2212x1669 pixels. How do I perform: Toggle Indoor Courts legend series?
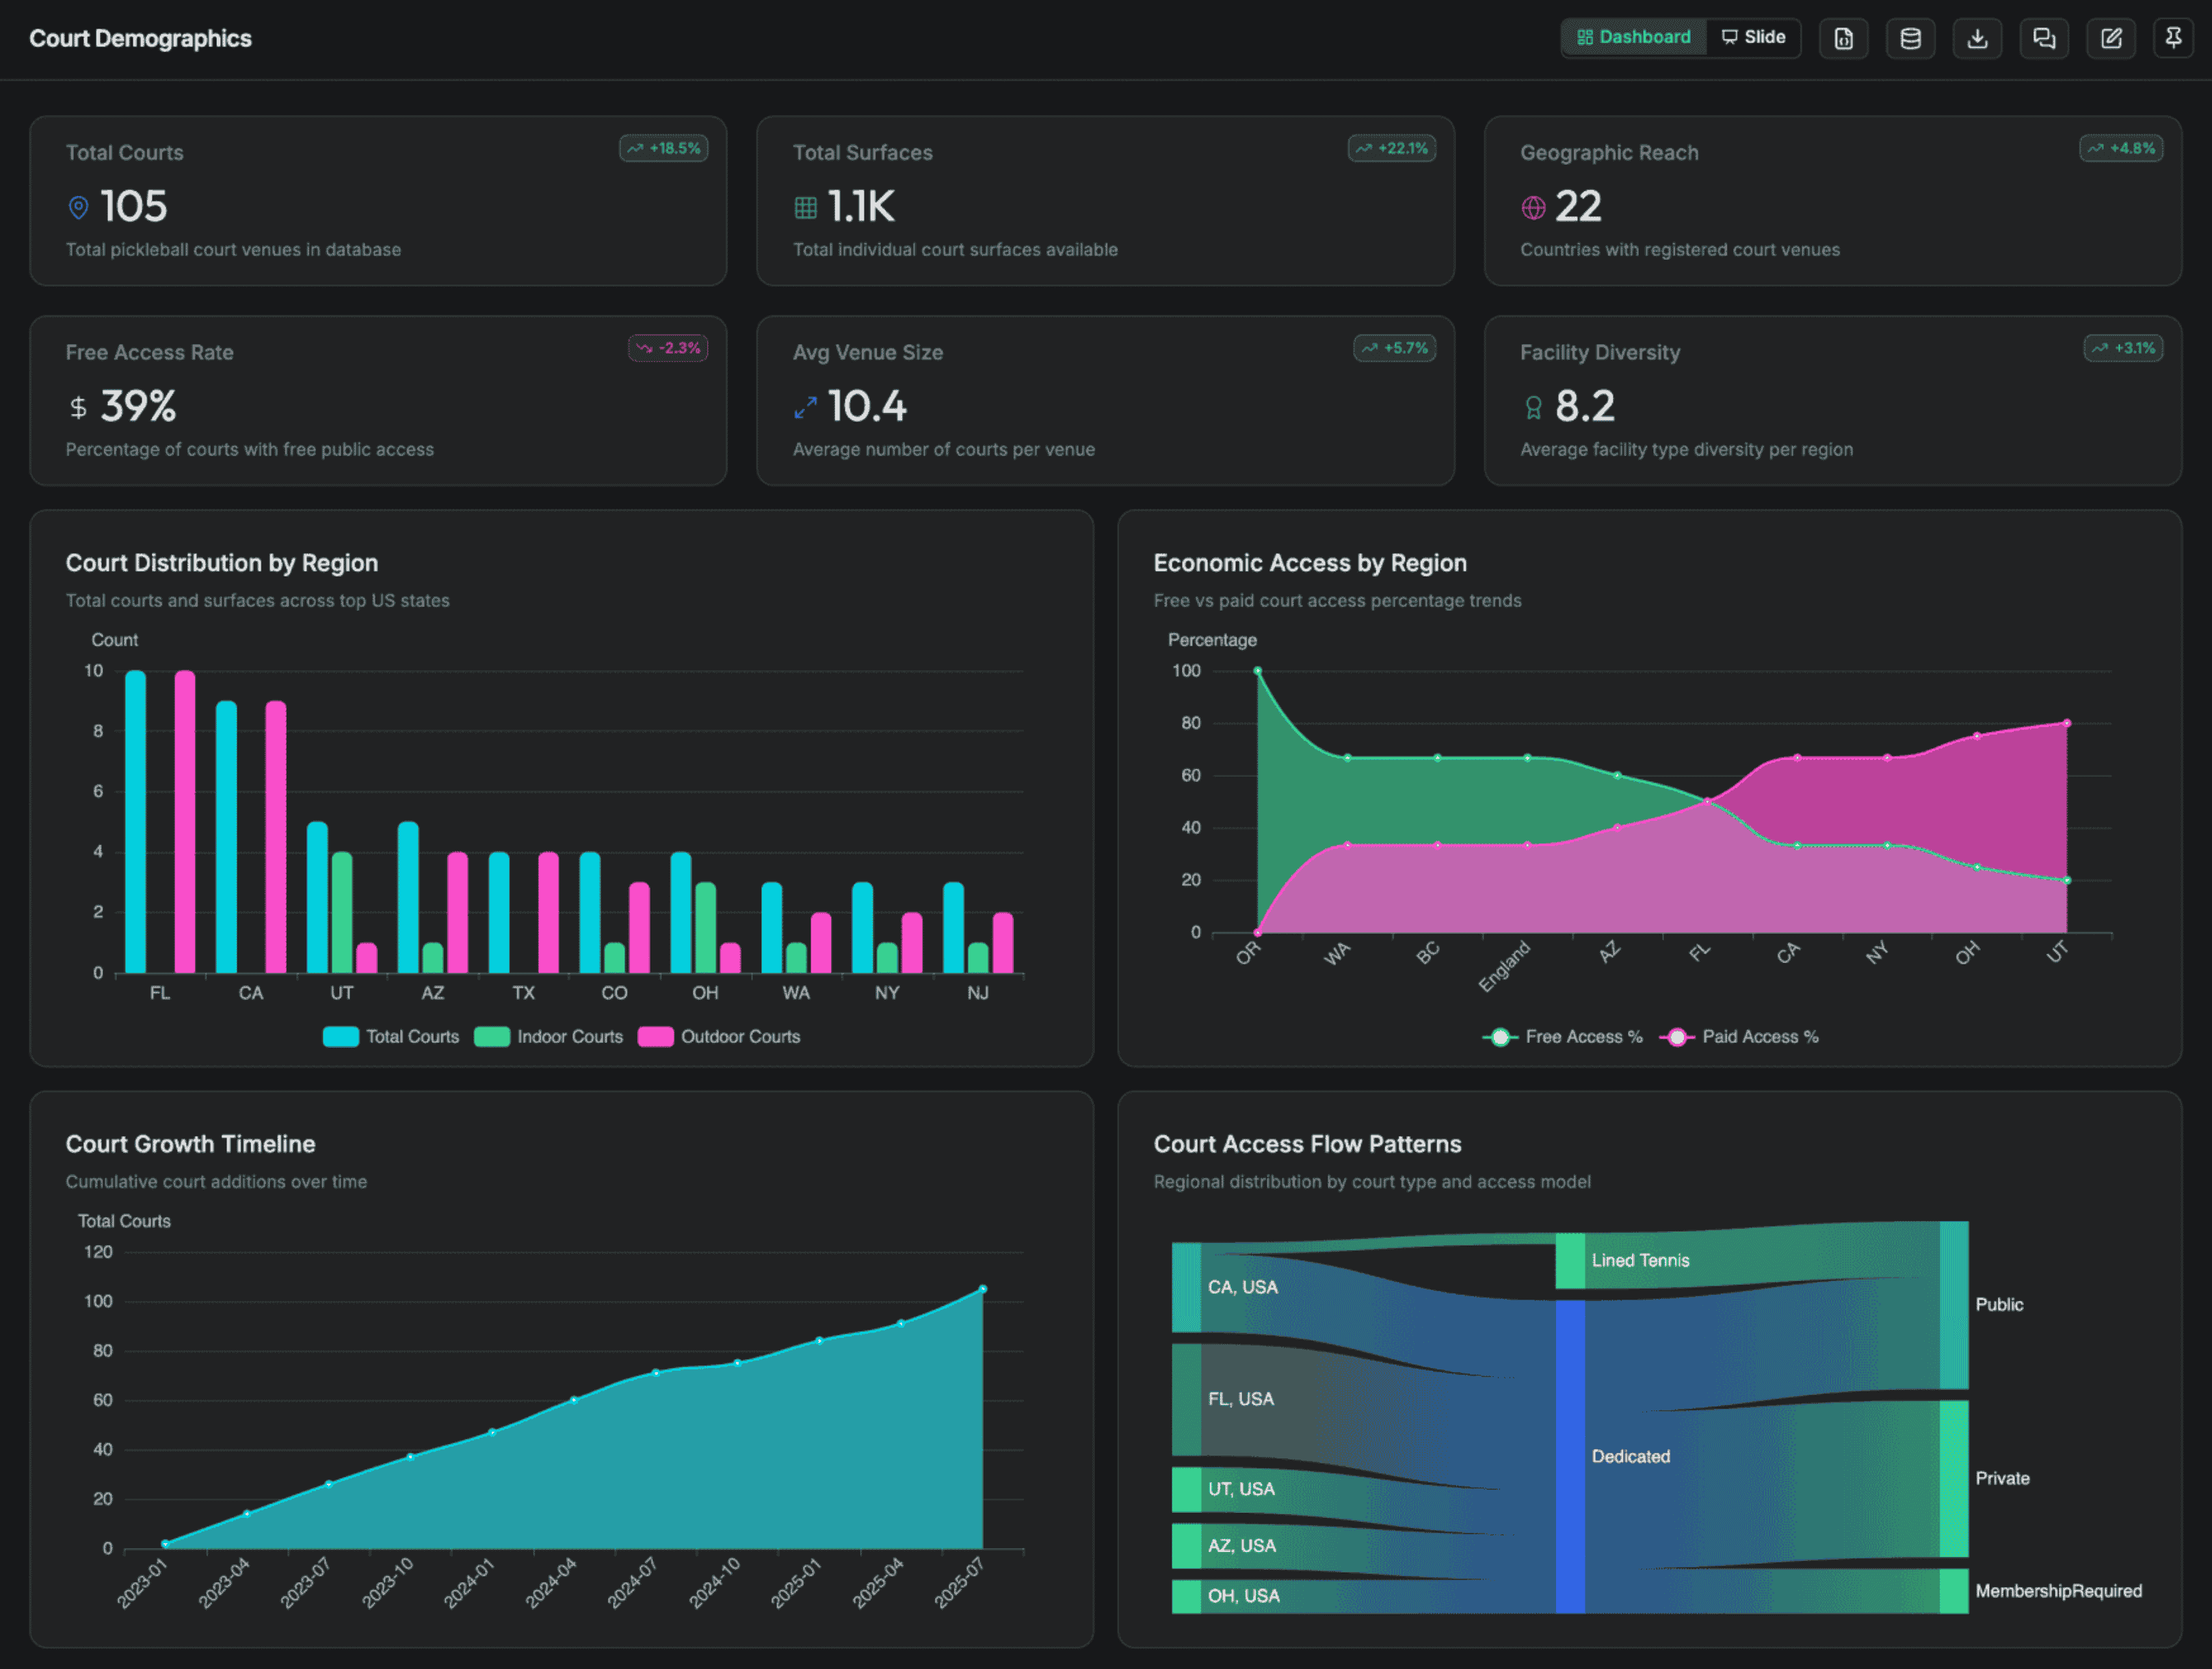[x=548, y=1036]
